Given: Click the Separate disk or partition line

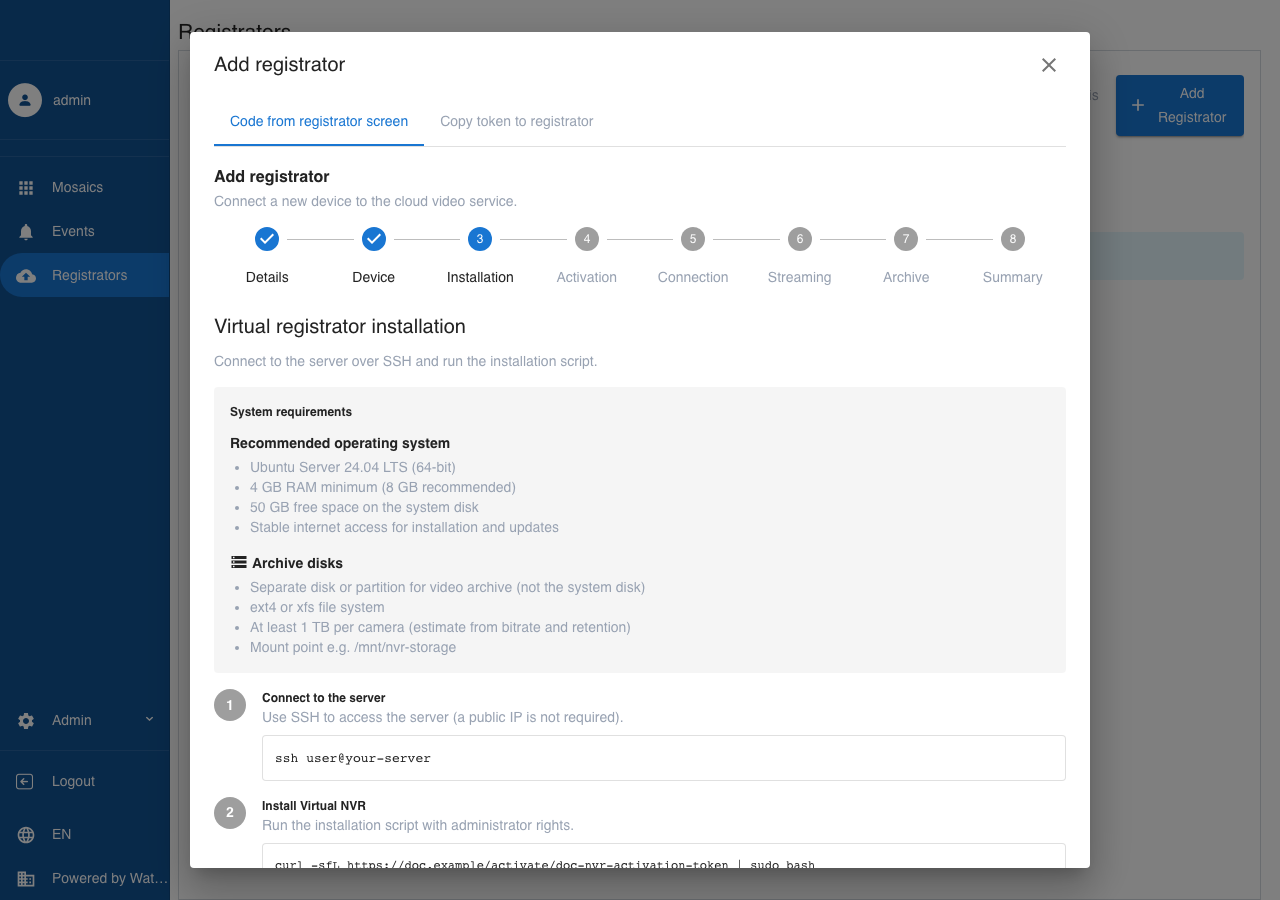Looking at the screenshot, I should point(447,587).
